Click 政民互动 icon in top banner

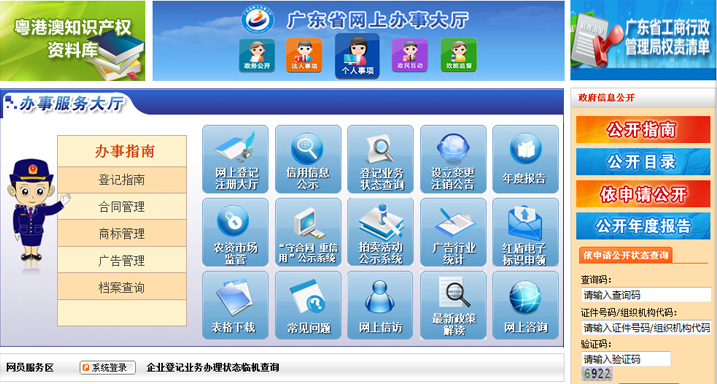[410, 55]
